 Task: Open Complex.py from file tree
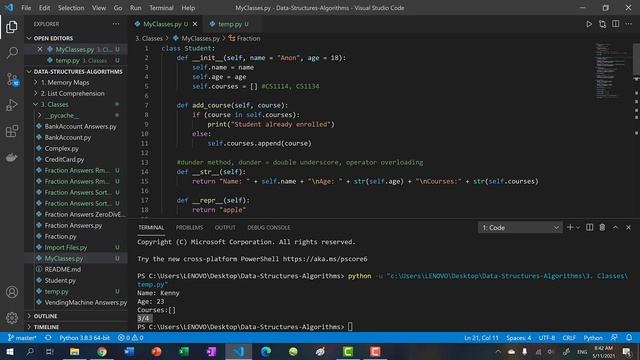[x=62, y=149]
